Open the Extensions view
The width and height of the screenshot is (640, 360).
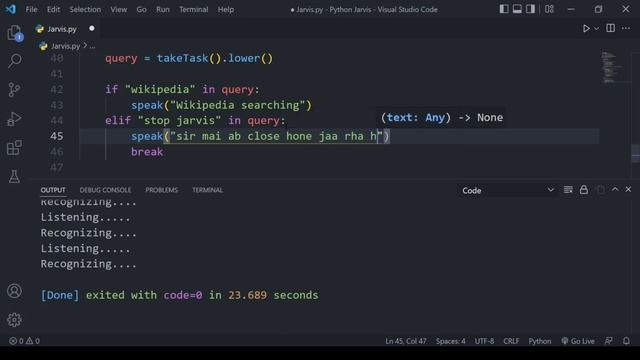[x=14, y=148]
